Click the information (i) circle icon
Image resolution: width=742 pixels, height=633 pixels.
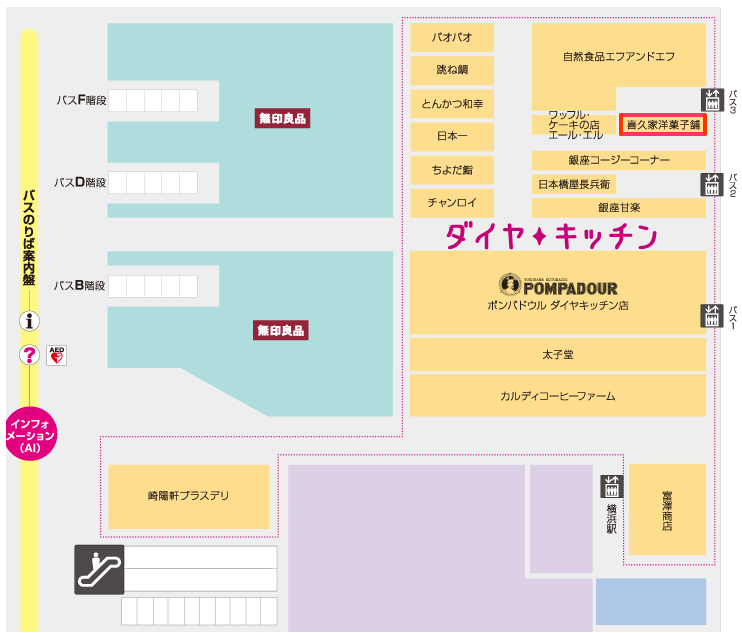point(30,321)
